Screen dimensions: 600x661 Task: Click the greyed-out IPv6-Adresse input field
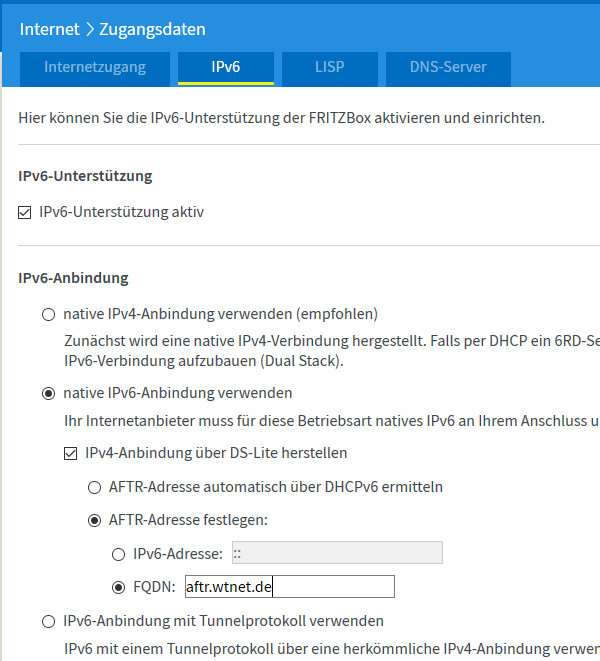point(336,553)
